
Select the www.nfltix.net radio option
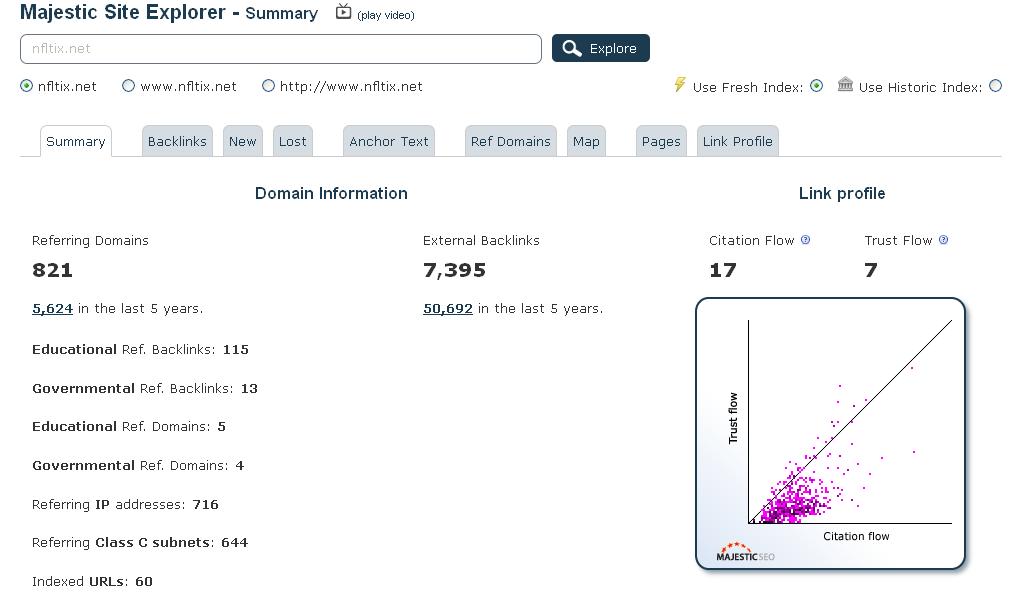point(128,86)
